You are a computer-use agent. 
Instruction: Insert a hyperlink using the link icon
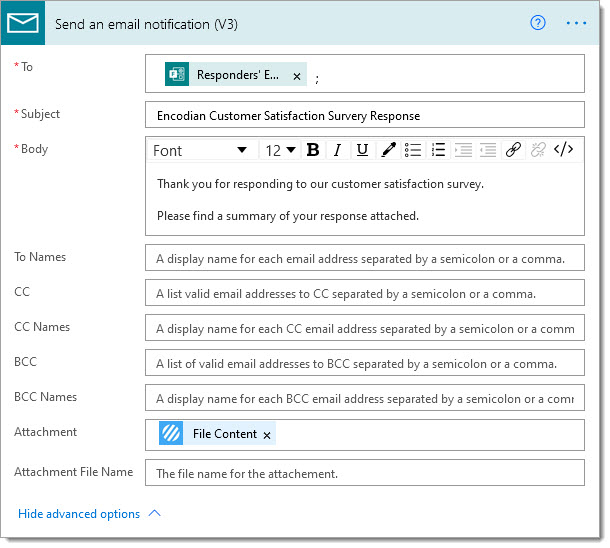(513, 150)
